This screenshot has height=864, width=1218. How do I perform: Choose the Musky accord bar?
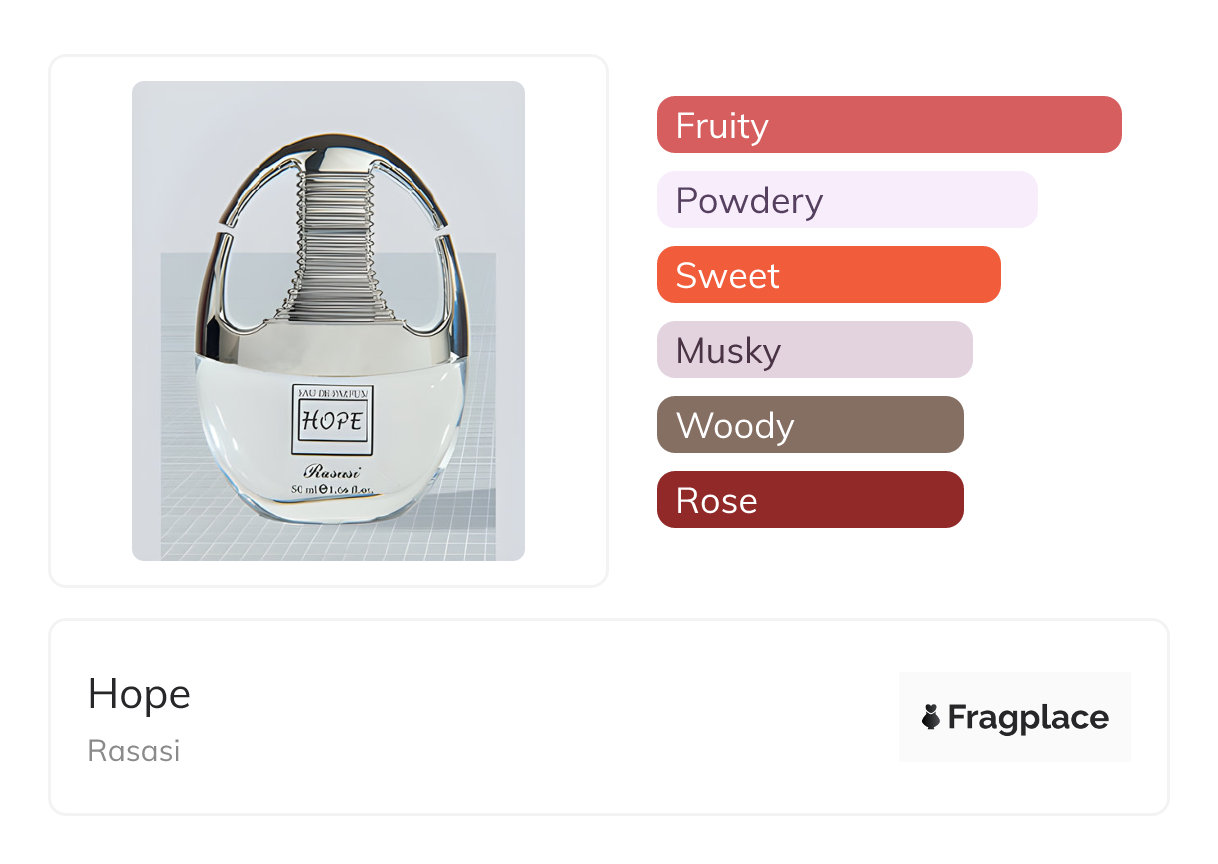click(814, 350)
